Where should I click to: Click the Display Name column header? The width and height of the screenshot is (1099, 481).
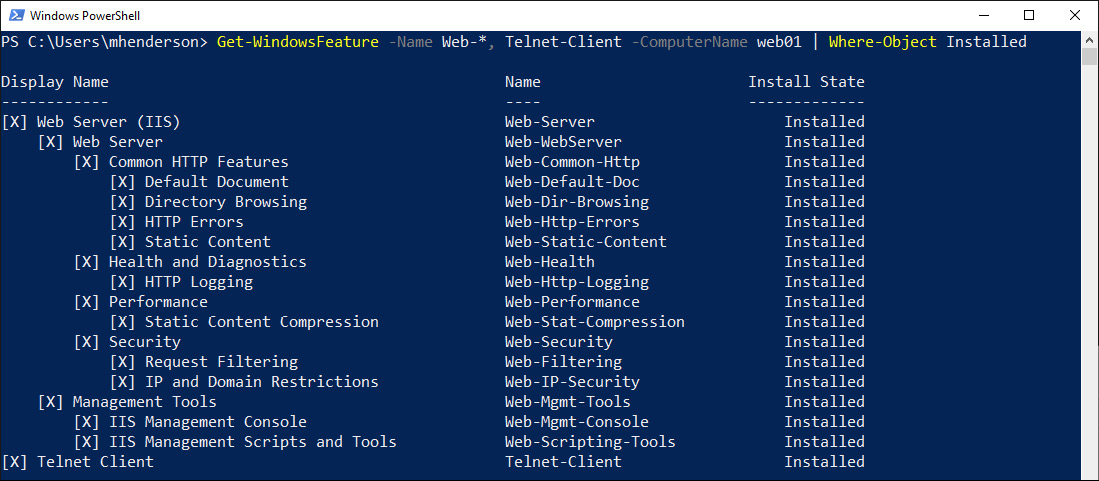tap(55, 82)
